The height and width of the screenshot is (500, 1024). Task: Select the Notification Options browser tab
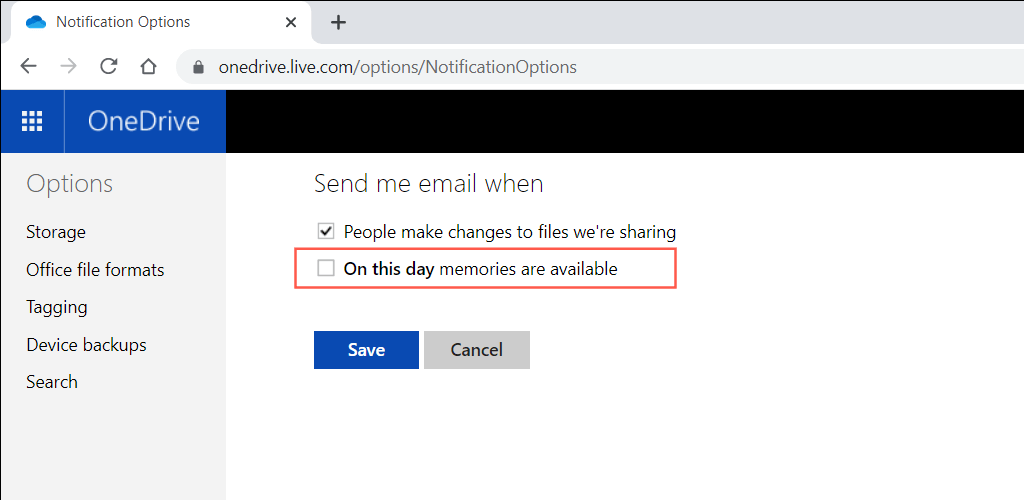150,22
